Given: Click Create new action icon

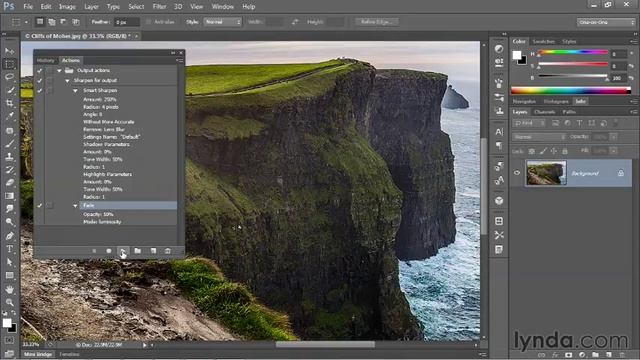Looking at the screenshot, I should pos(153,251).
